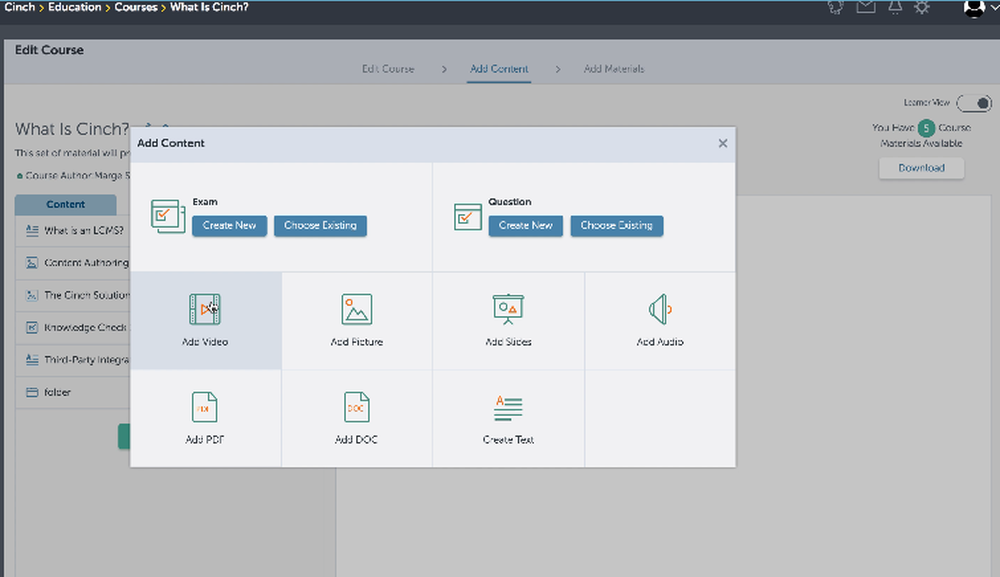Choose an existing Exam
Viewport: 1000px width, 577px height.
point(320,226)
